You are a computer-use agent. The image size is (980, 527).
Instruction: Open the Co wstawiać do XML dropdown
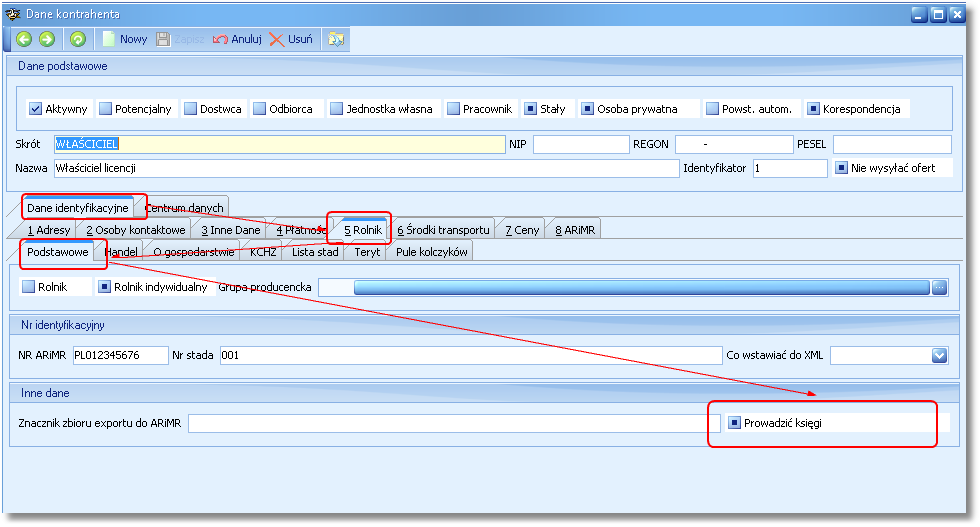(x=939, y=355)
